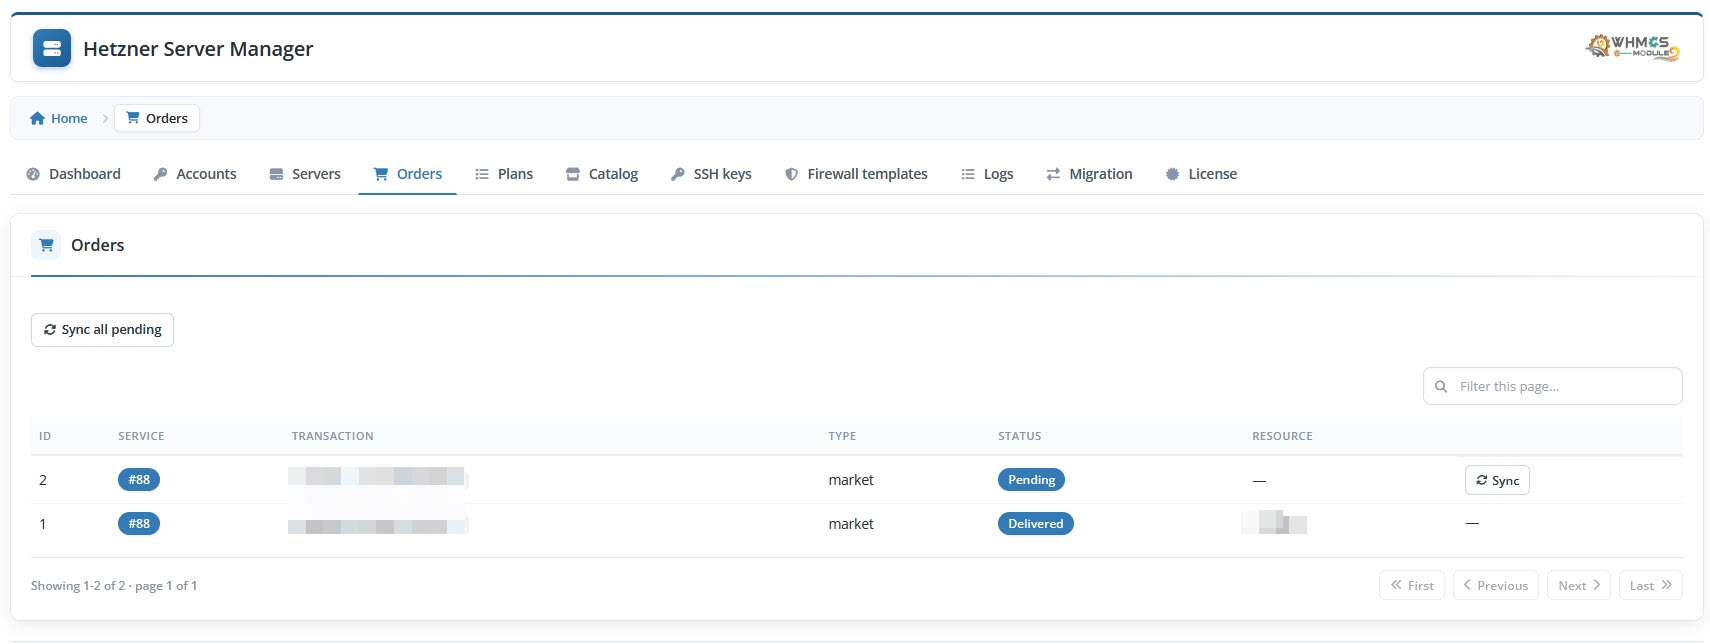
Task: Click the Showing 1-2 of 2 text
Action: [114, 586]
